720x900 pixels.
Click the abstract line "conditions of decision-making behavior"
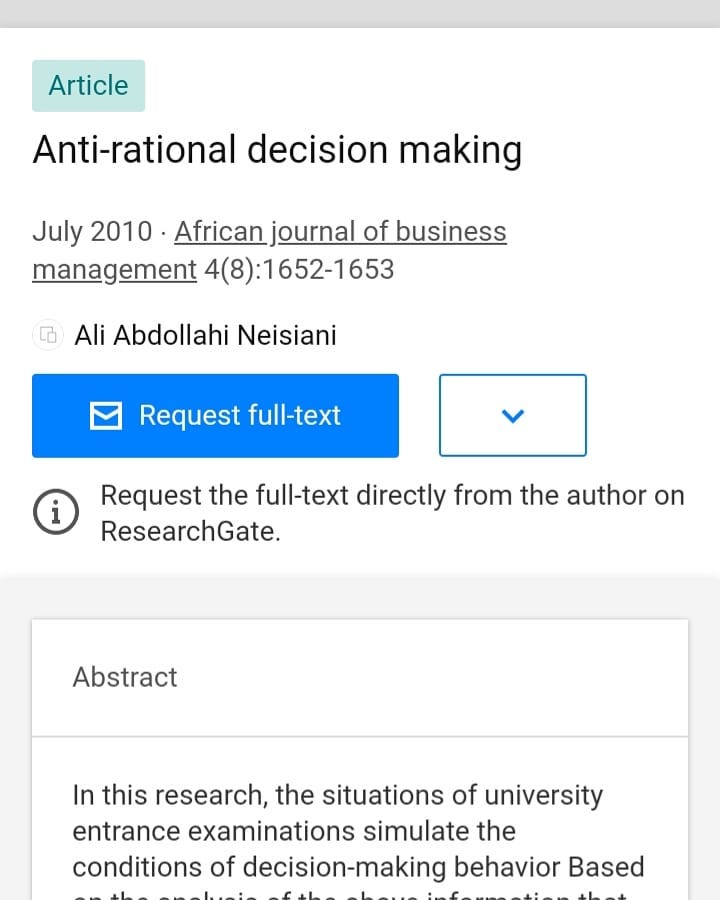point(357,866)
